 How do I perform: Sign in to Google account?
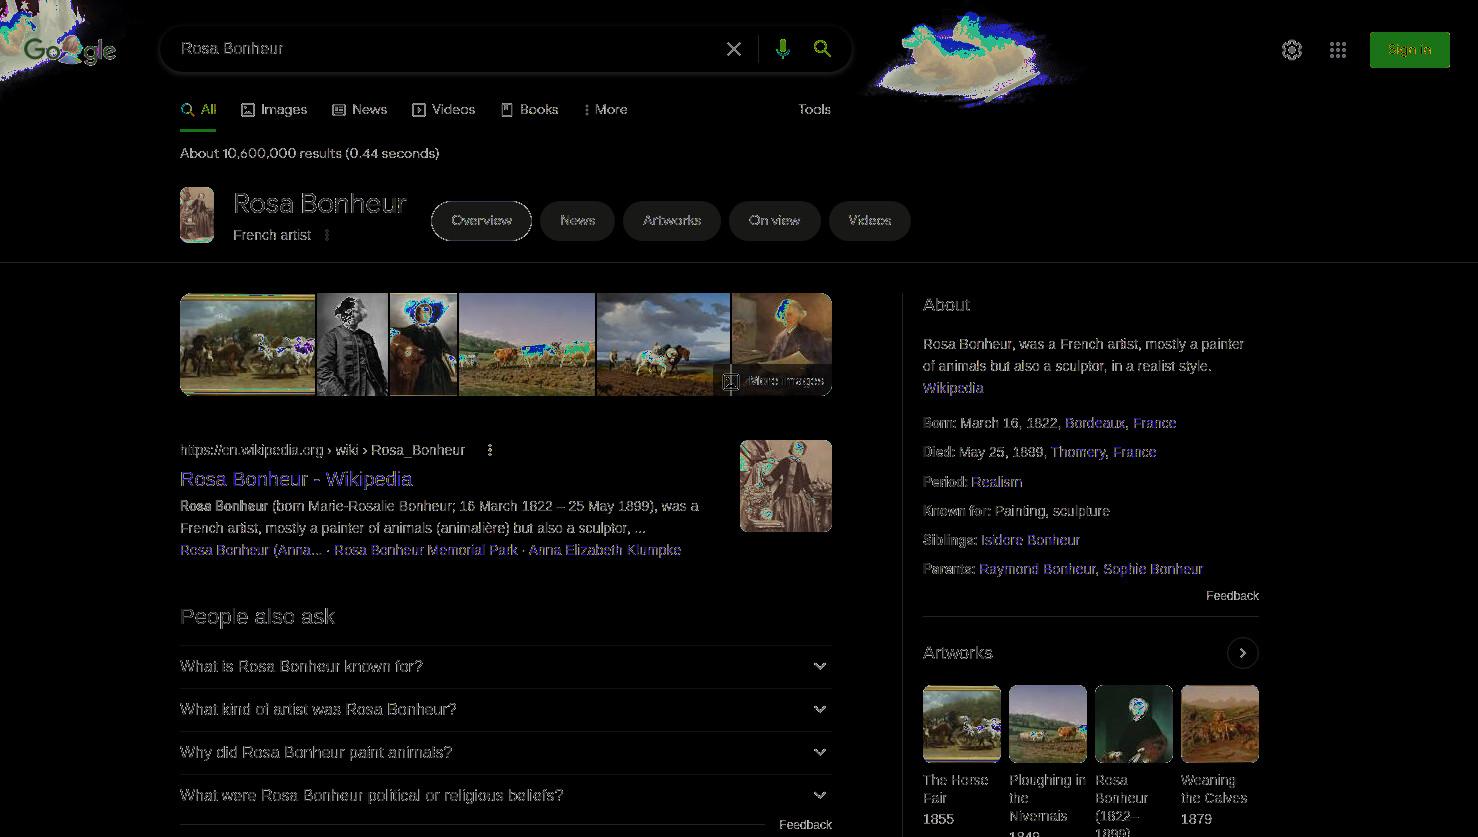click(x=1410, y=50)
